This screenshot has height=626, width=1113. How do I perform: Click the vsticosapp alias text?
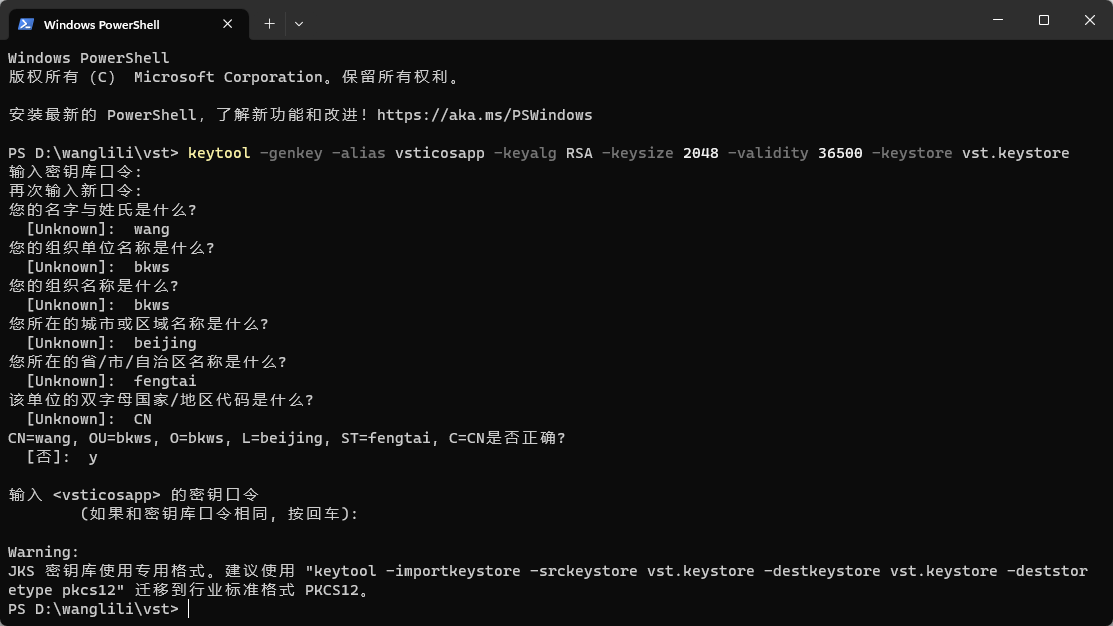pos(439,152)
